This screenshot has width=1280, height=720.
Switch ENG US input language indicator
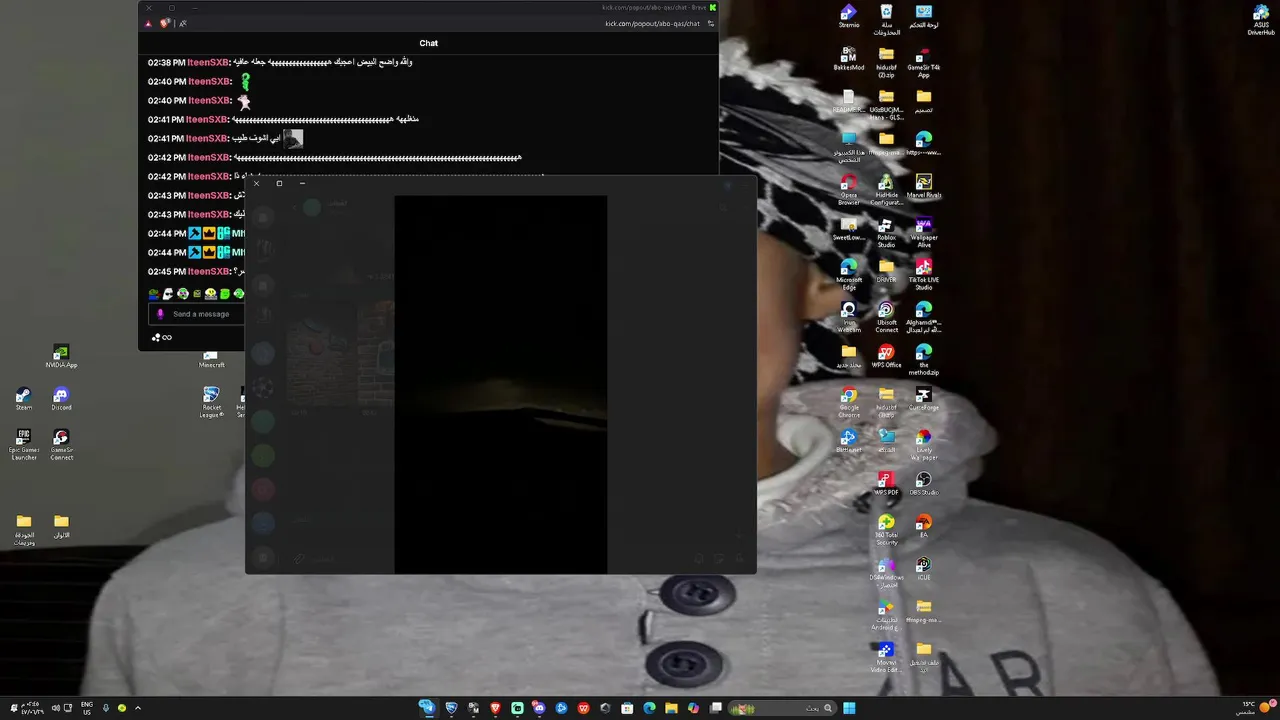(87, 708)
